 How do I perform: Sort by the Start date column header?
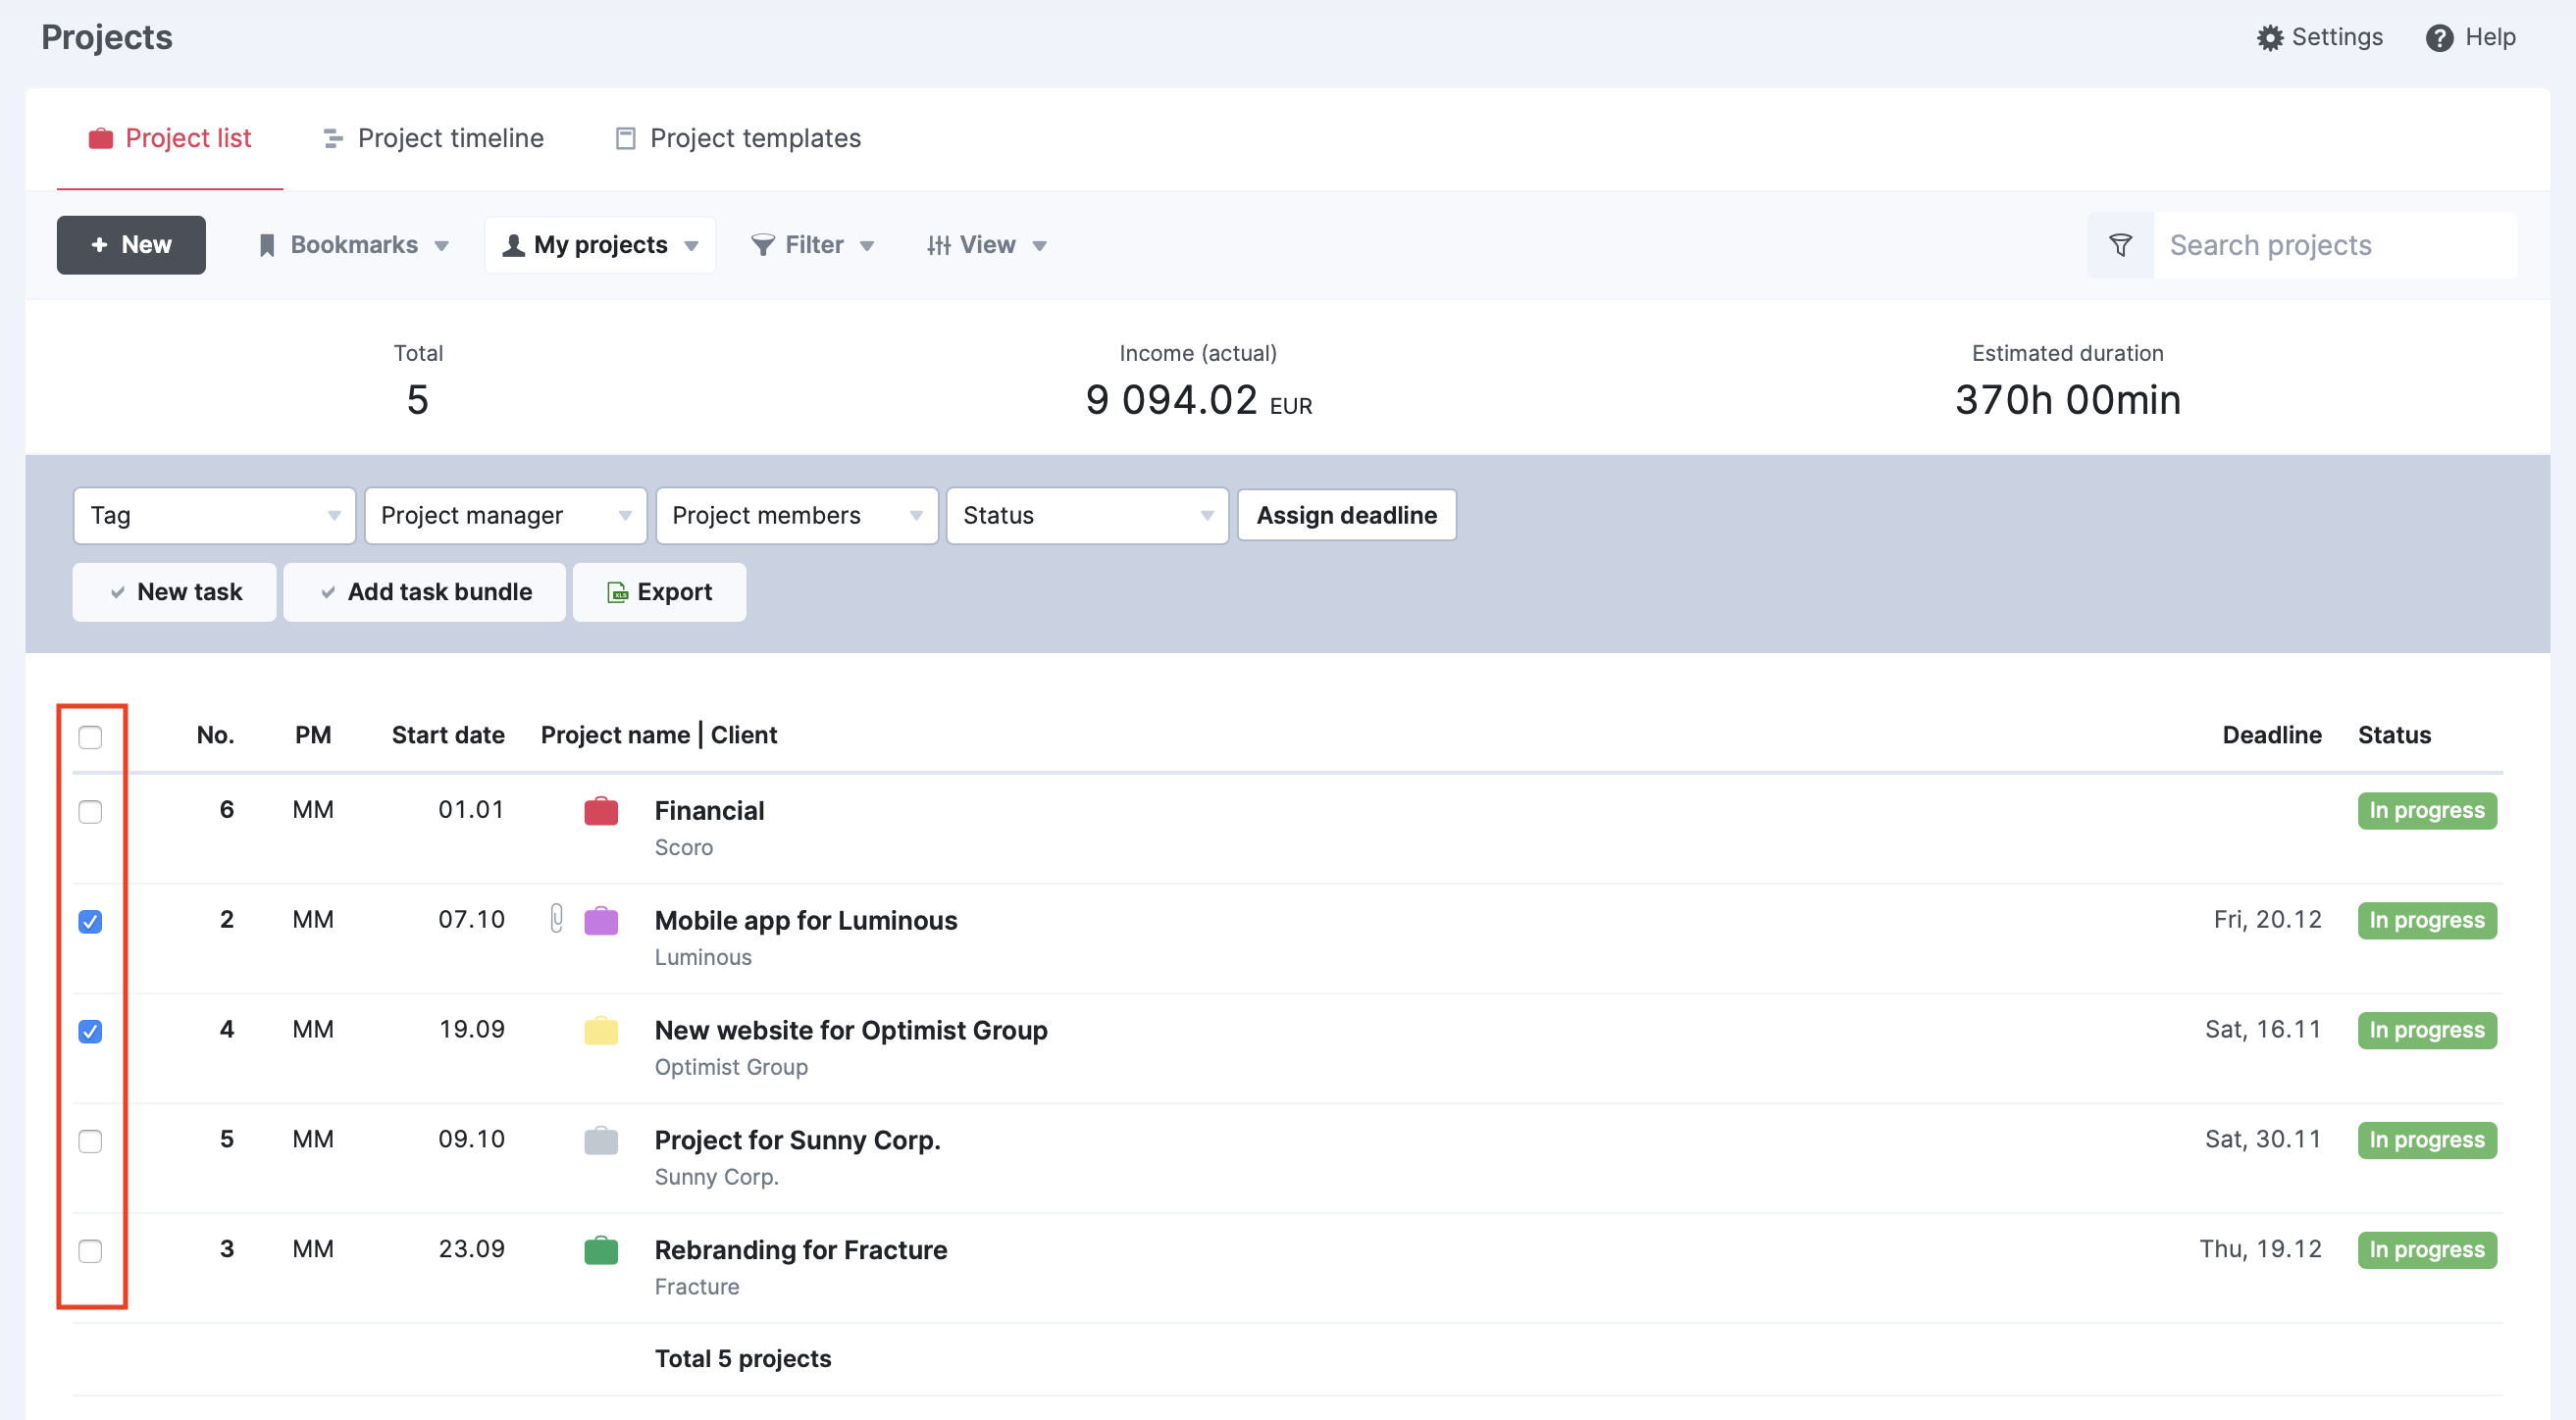tap(448, 736)
